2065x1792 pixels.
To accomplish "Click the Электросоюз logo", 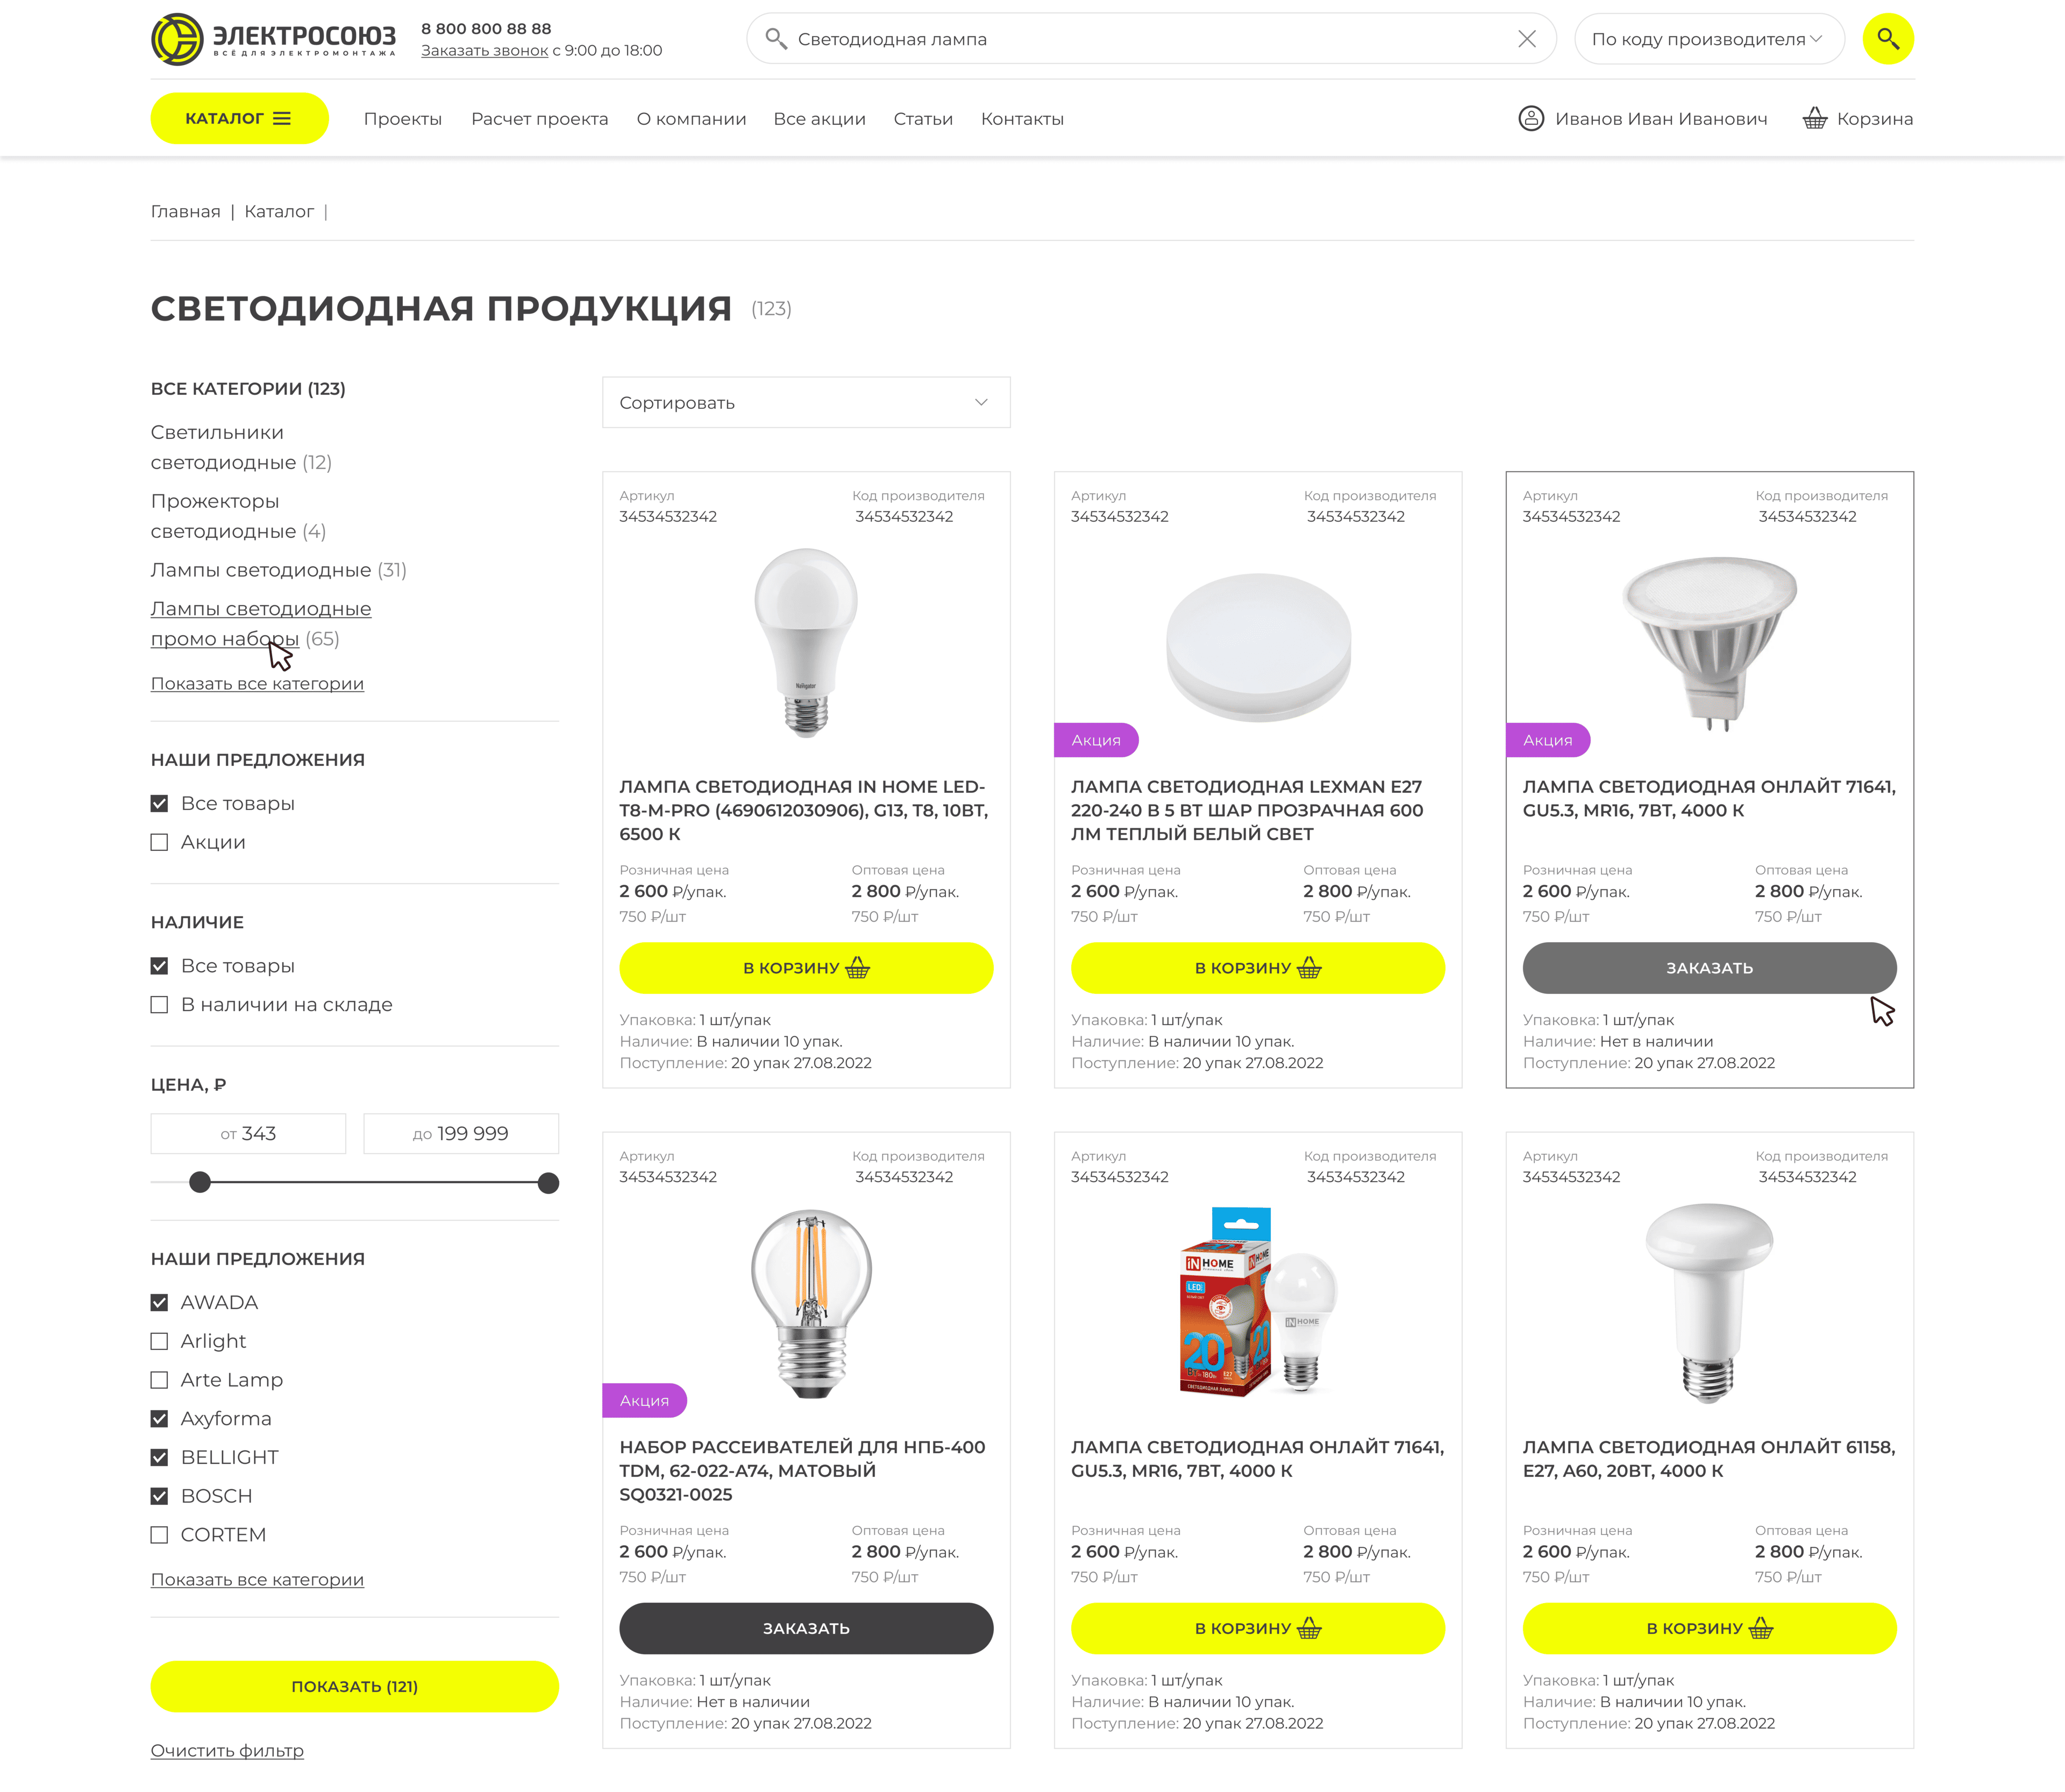I will (273, 39).
